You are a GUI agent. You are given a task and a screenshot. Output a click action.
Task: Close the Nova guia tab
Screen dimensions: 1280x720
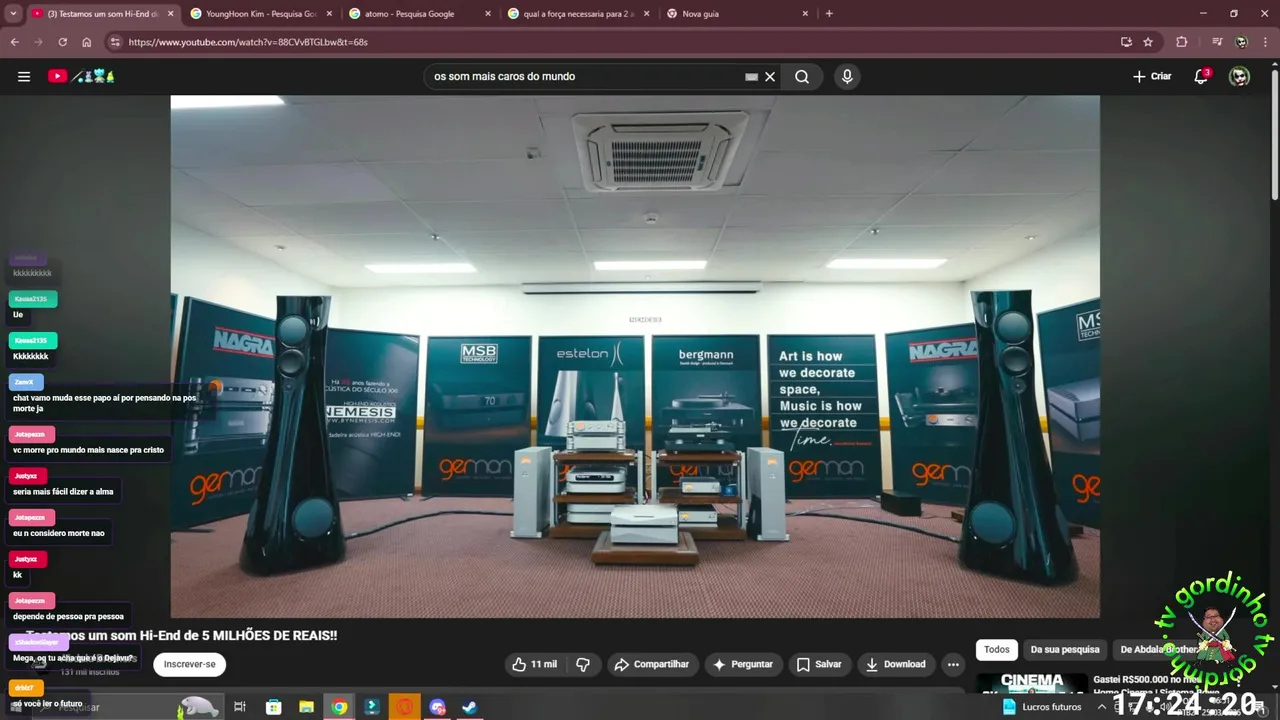805,14
